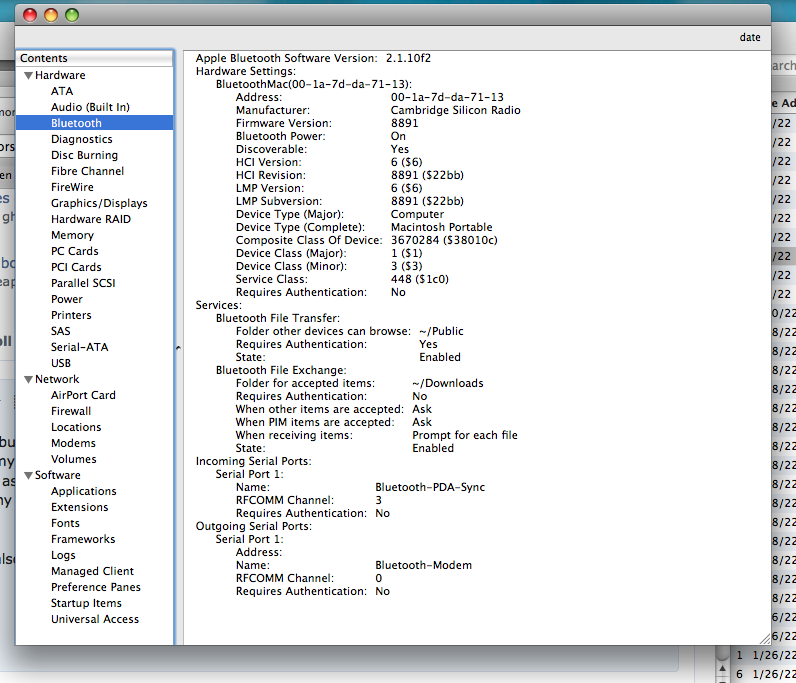
Task: Click the Cambridge Silicon Radio value
Action: pos(455,110)
